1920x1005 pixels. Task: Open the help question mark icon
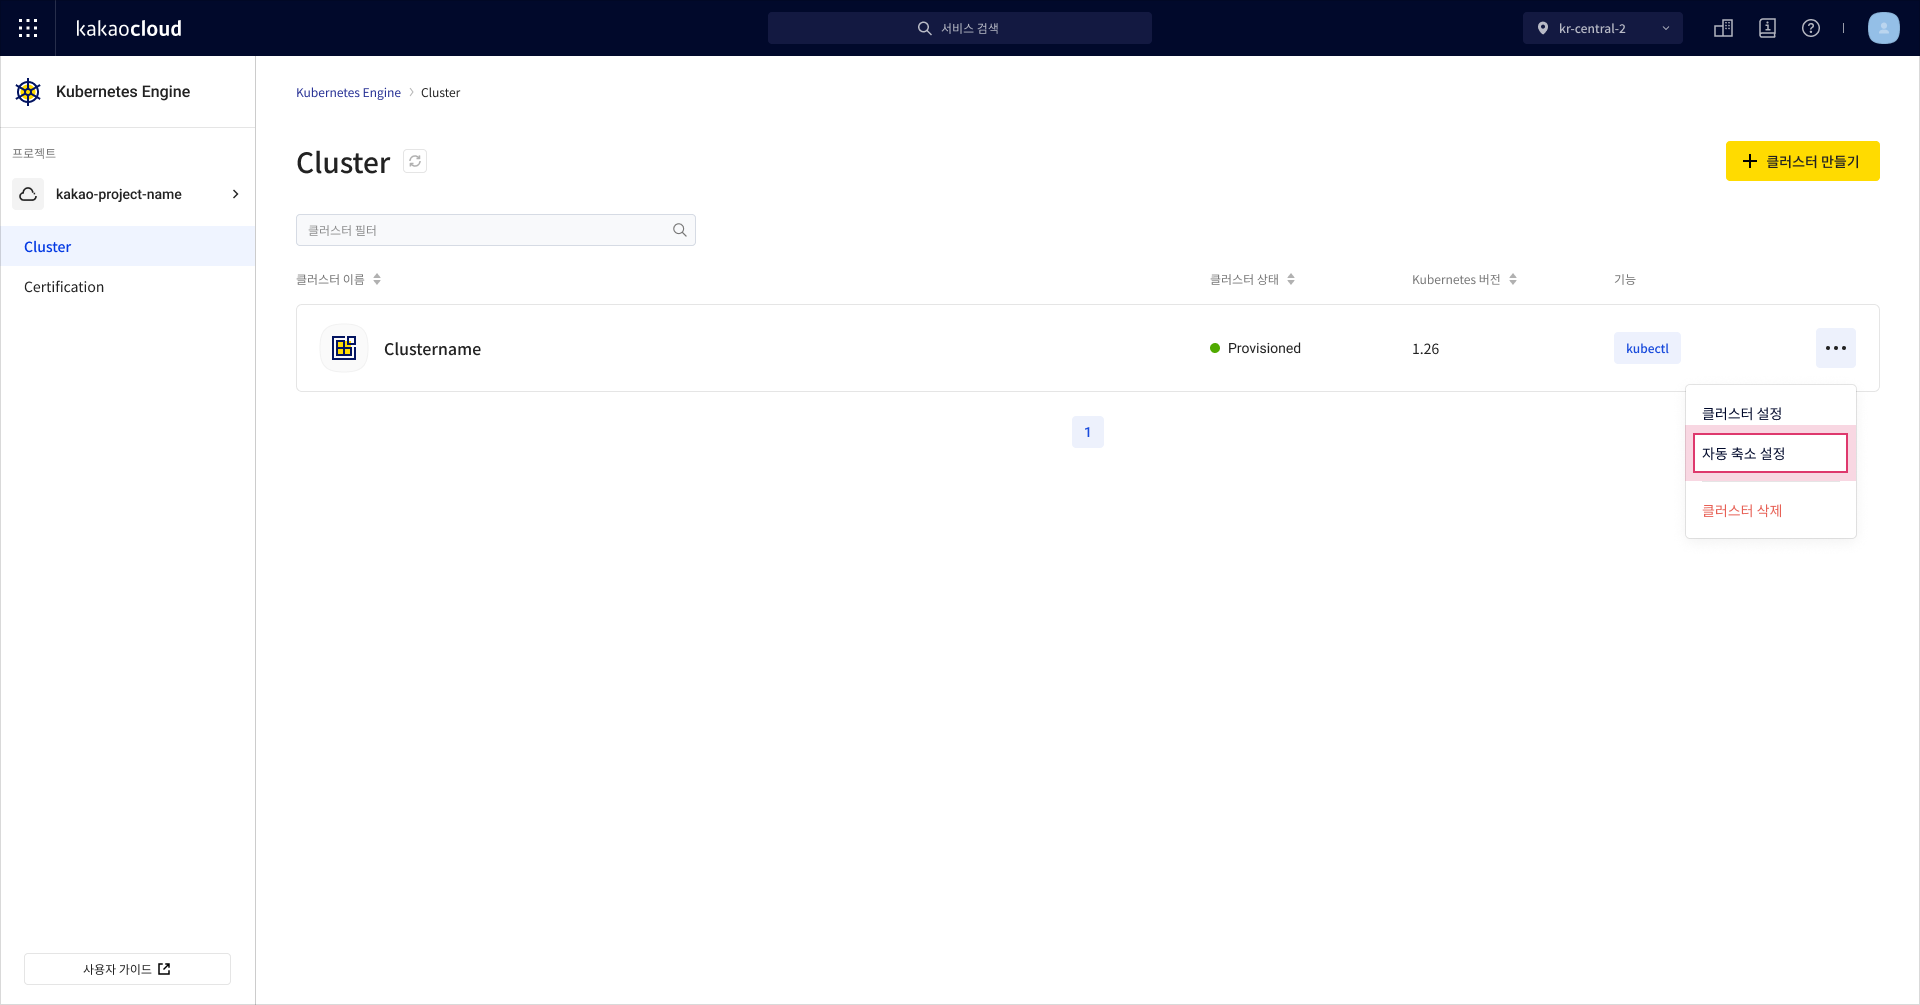1811,28
